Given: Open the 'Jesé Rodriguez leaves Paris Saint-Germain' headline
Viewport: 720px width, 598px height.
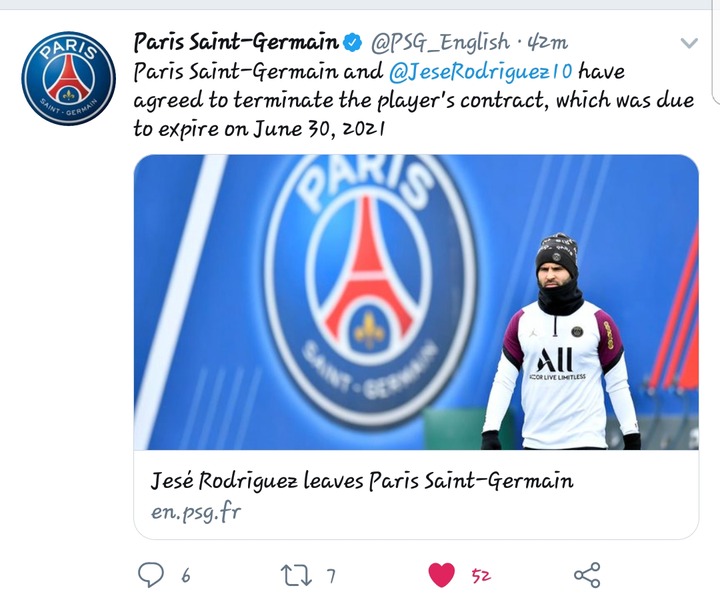Looking at the screenshot, I should (362, 481).
